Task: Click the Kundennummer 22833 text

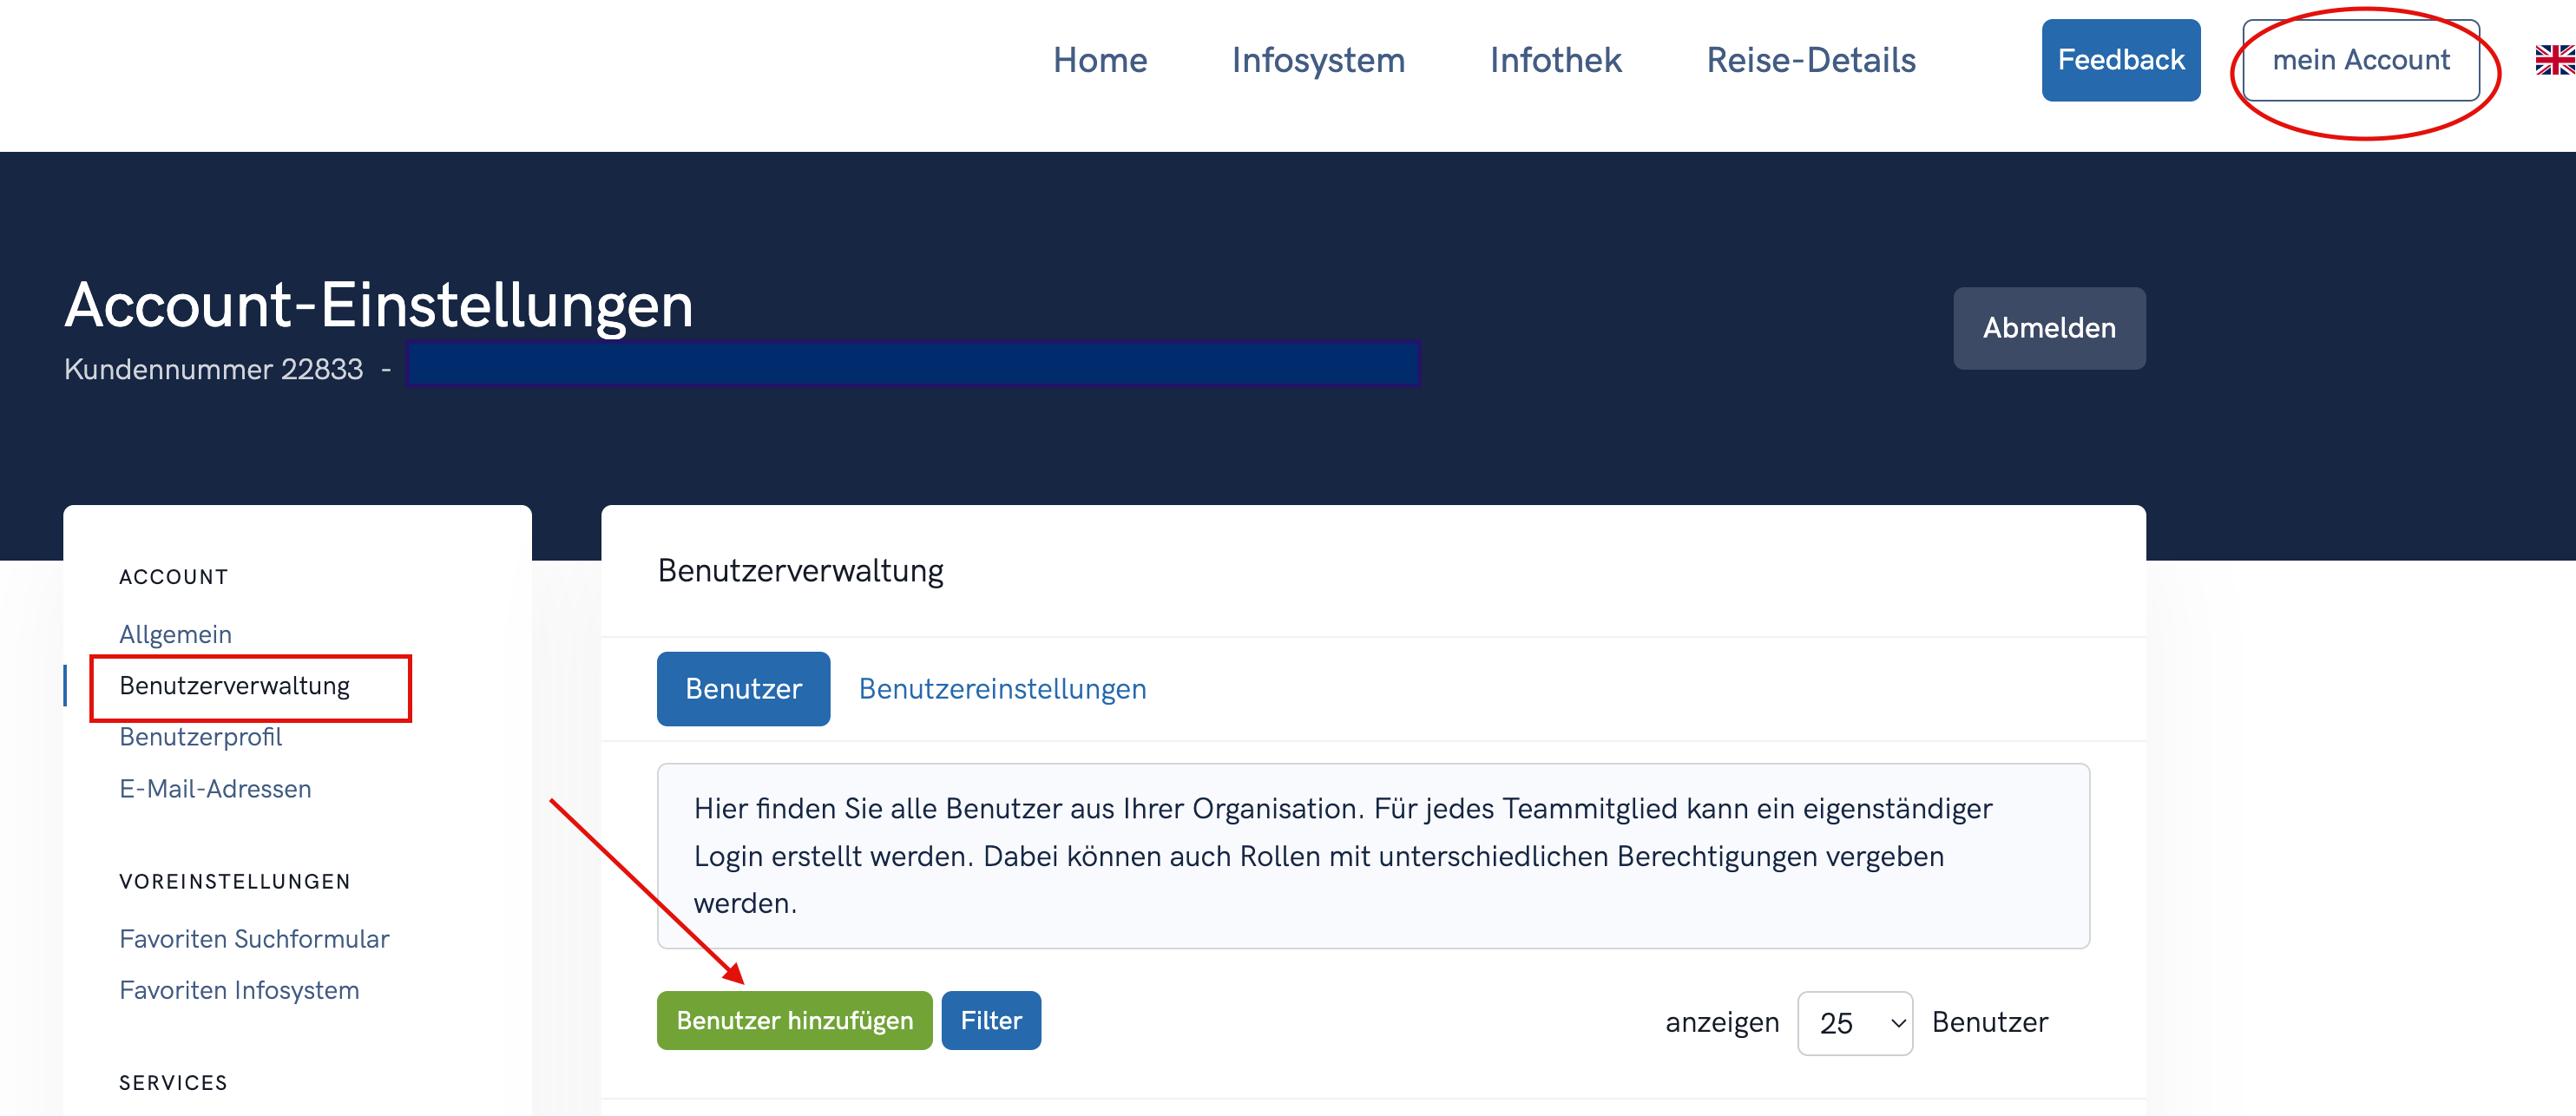Action: point(214,369)
